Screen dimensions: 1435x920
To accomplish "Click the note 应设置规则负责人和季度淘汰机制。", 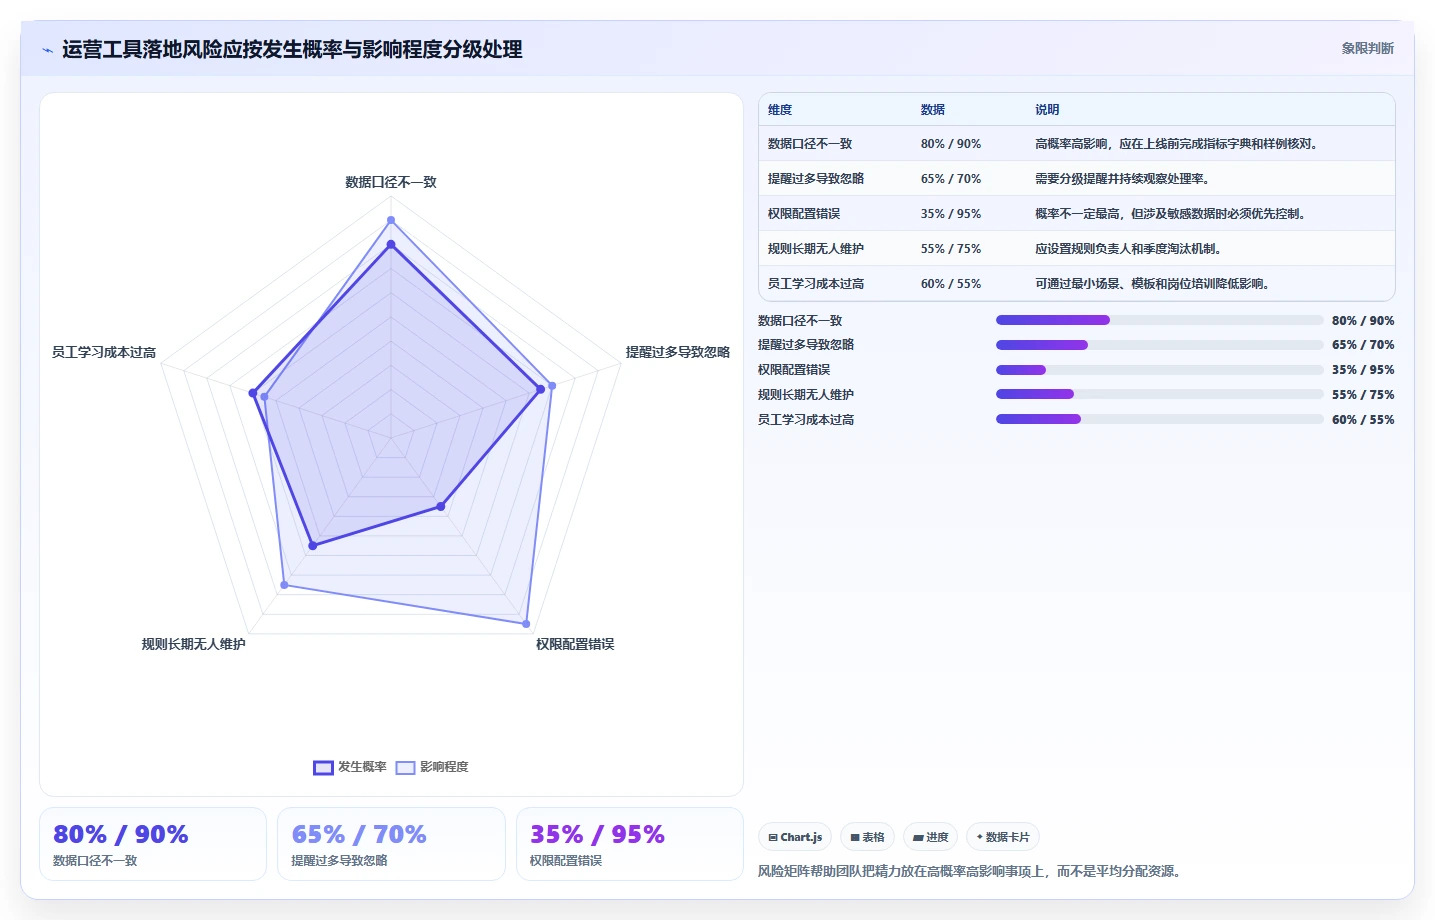I will click(1130, 249).
